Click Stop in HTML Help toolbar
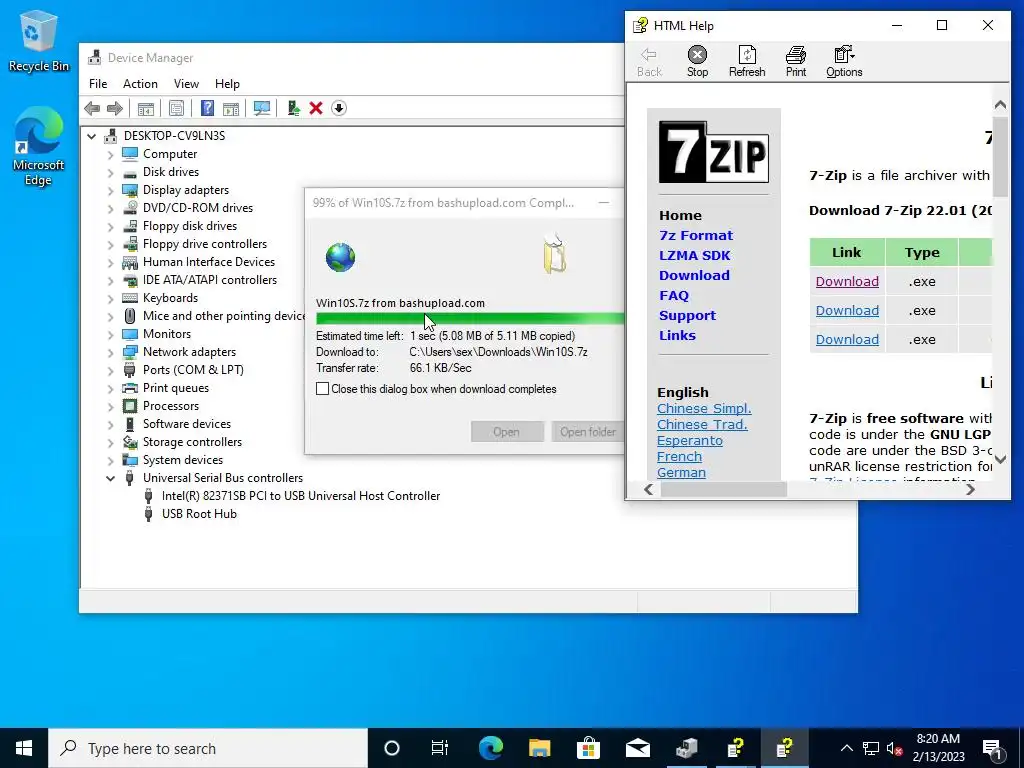 tap(697, 61)
